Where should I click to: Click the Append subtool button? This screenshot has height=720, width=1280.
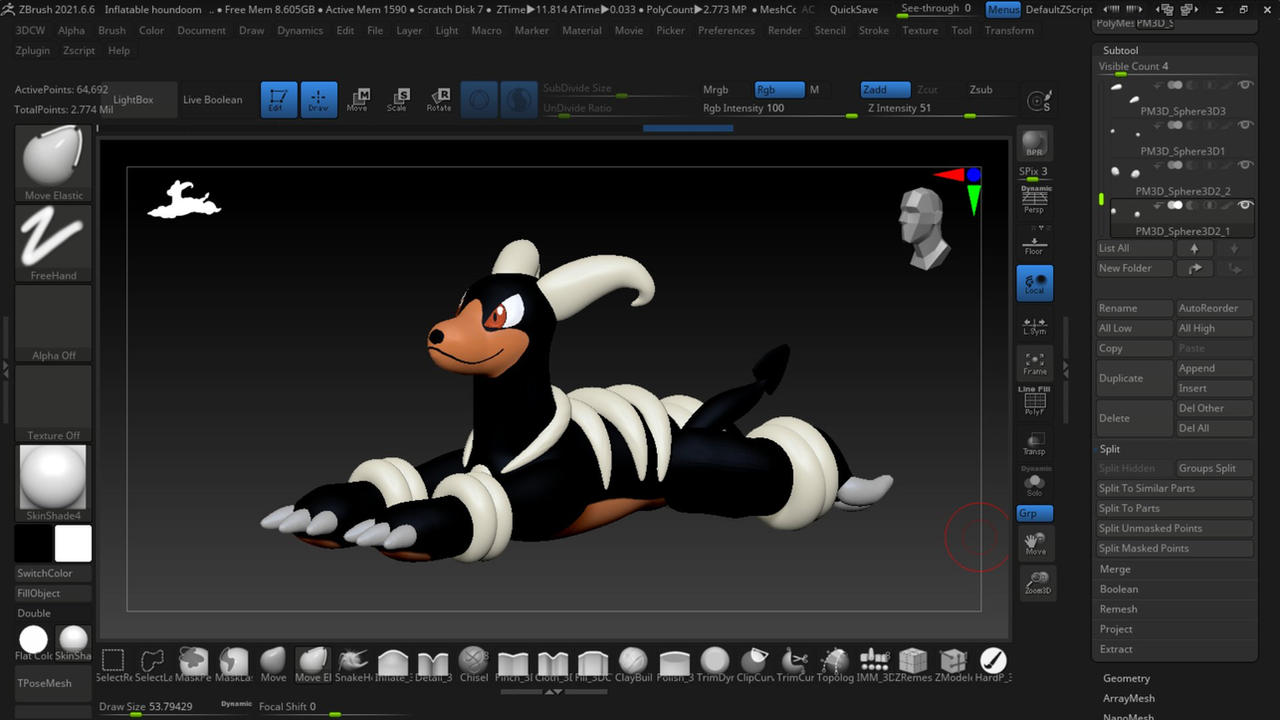point(1214,368)
